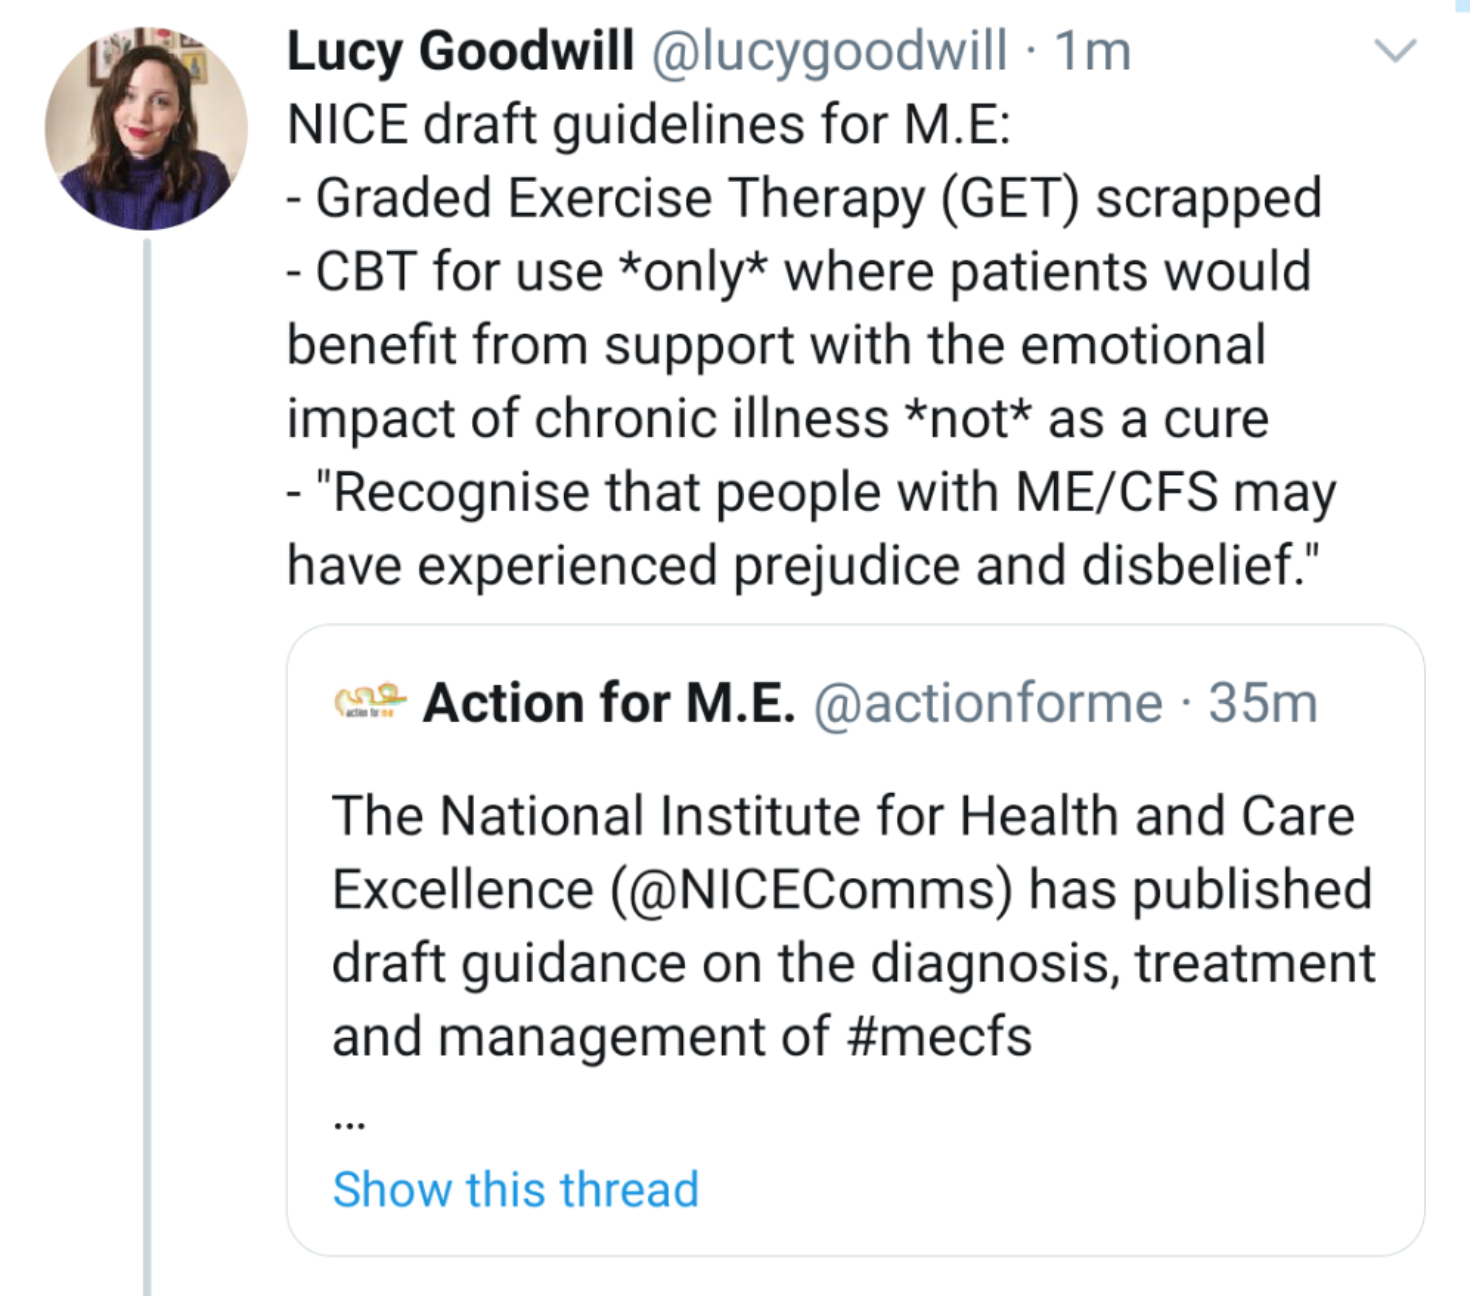Click the "NICE draft guidelines for M.E:" line
The image size is (1470, 1296).
[648, 125]
